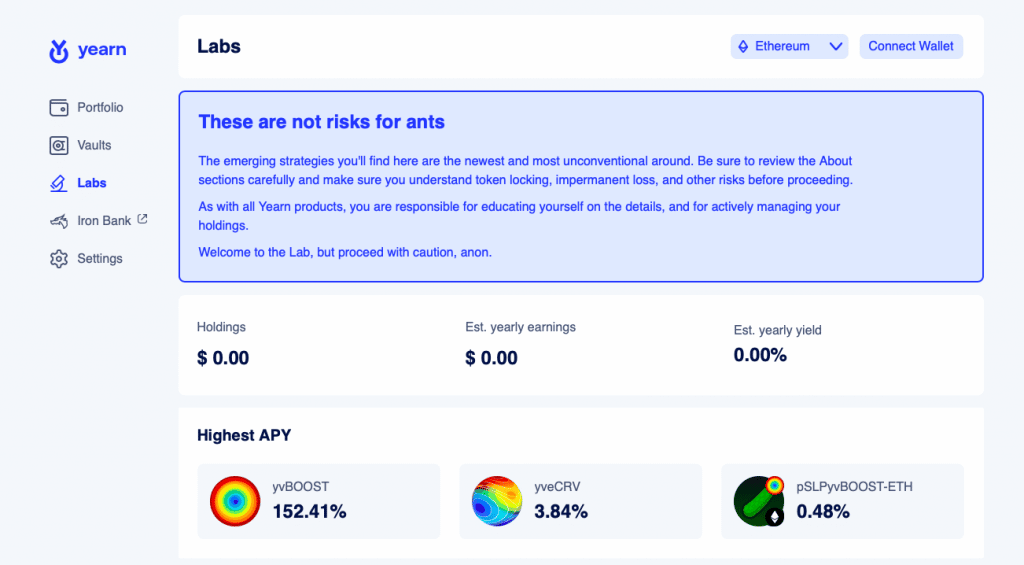
Task: Click the Connect Wallet button
Action: click(x=911, y=46)
